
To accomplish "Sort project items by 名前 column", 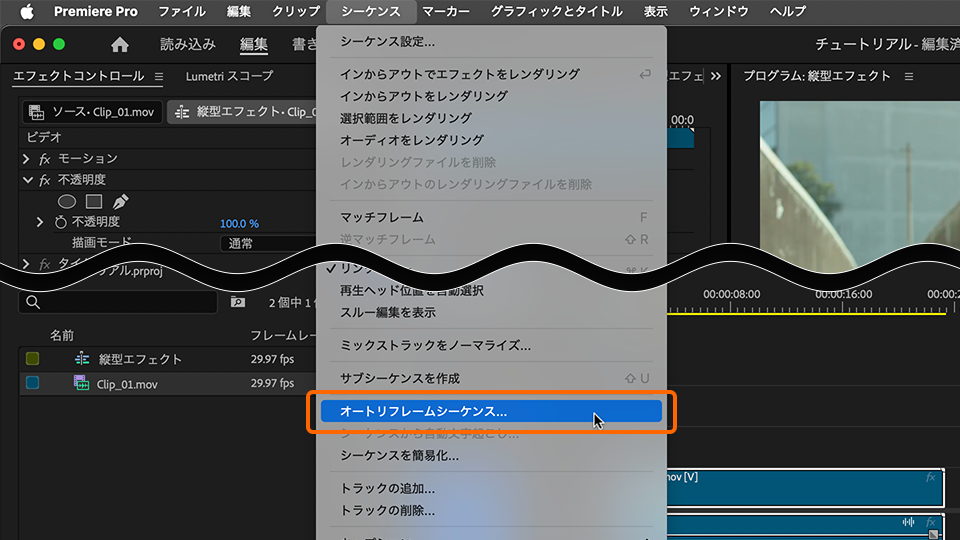I will 62,336.
